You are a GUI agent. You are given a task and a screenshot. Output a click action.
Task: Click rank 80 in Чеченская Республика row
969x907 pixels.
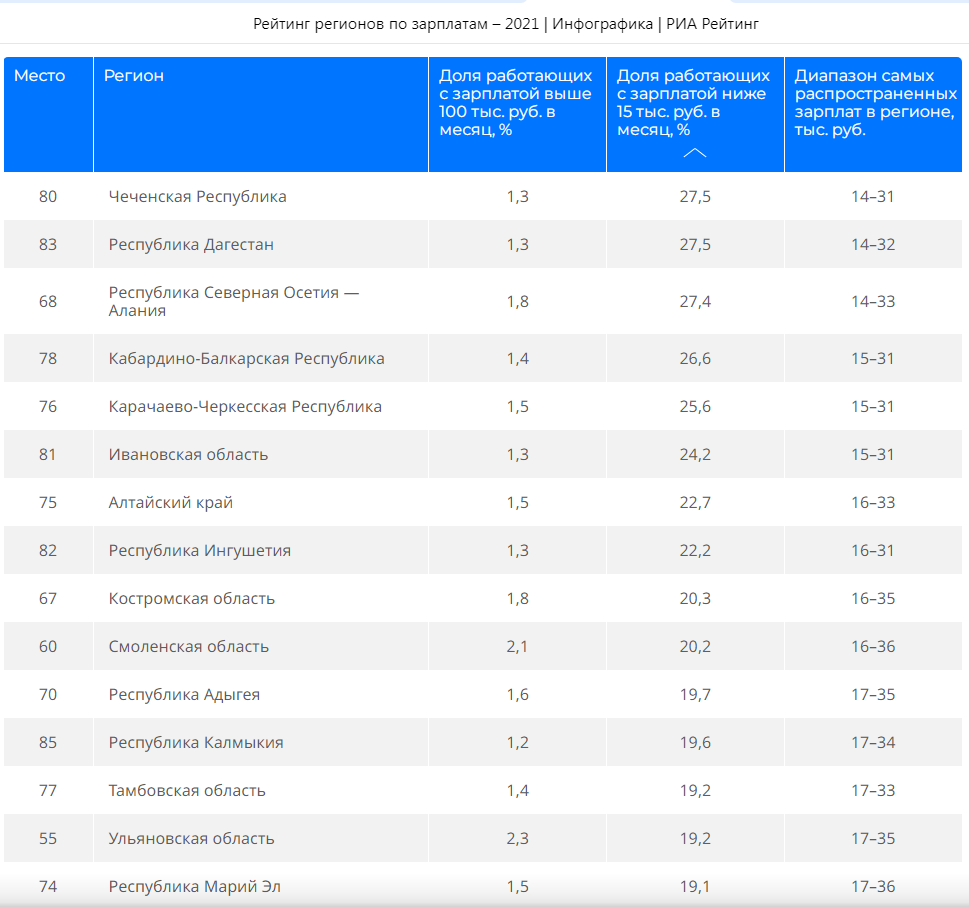(x=48, y=196)
